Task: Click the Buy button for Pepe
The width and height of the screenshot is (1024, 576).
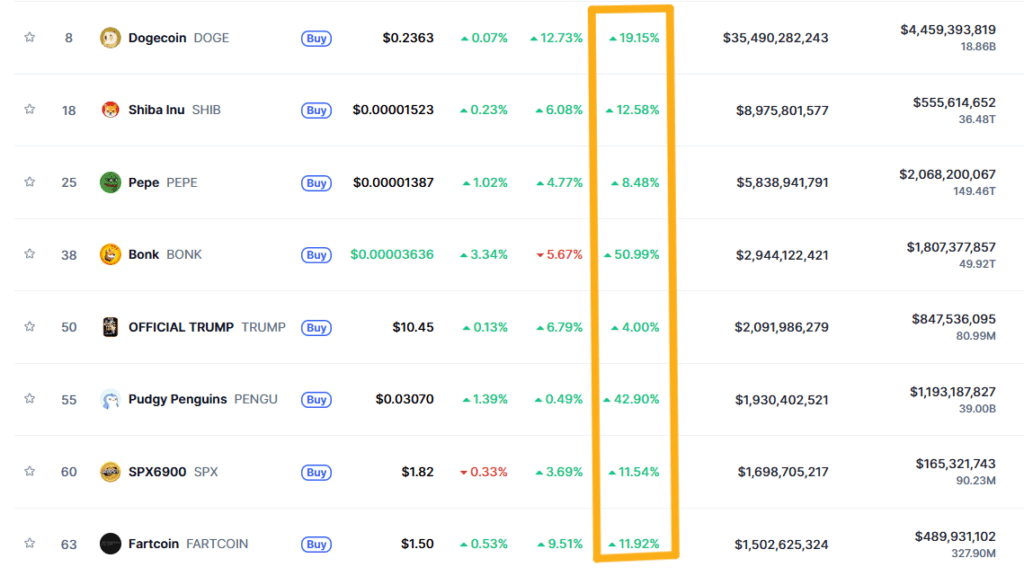Action: pyautogui.click(x=316, y=183)
